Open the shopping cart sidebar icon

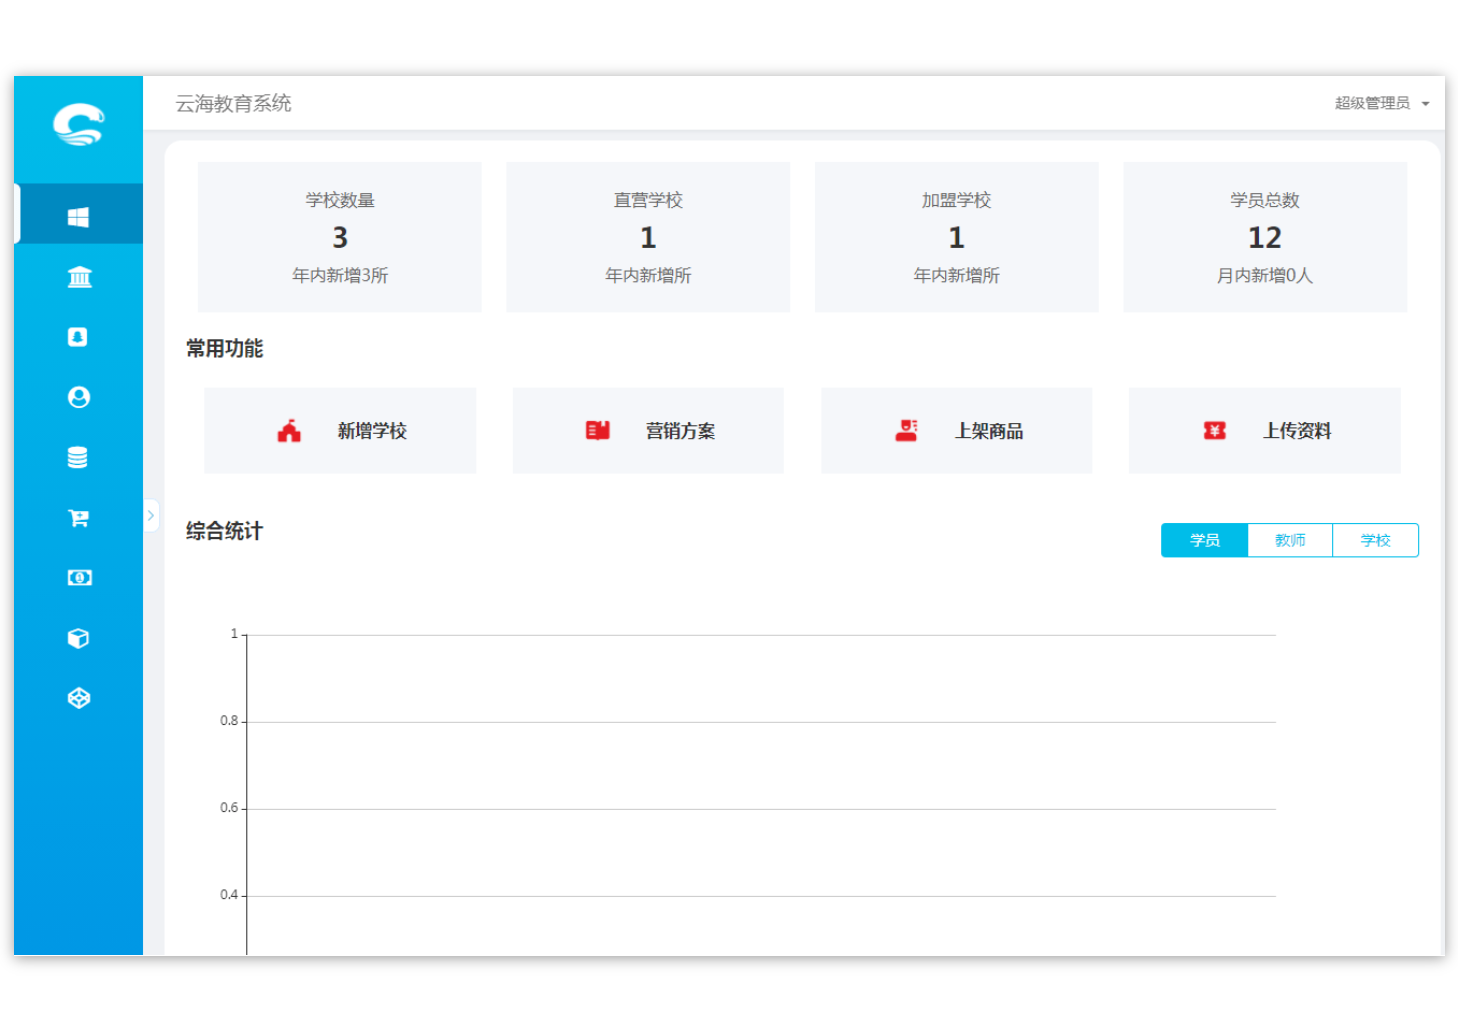[x=78, y=518]
